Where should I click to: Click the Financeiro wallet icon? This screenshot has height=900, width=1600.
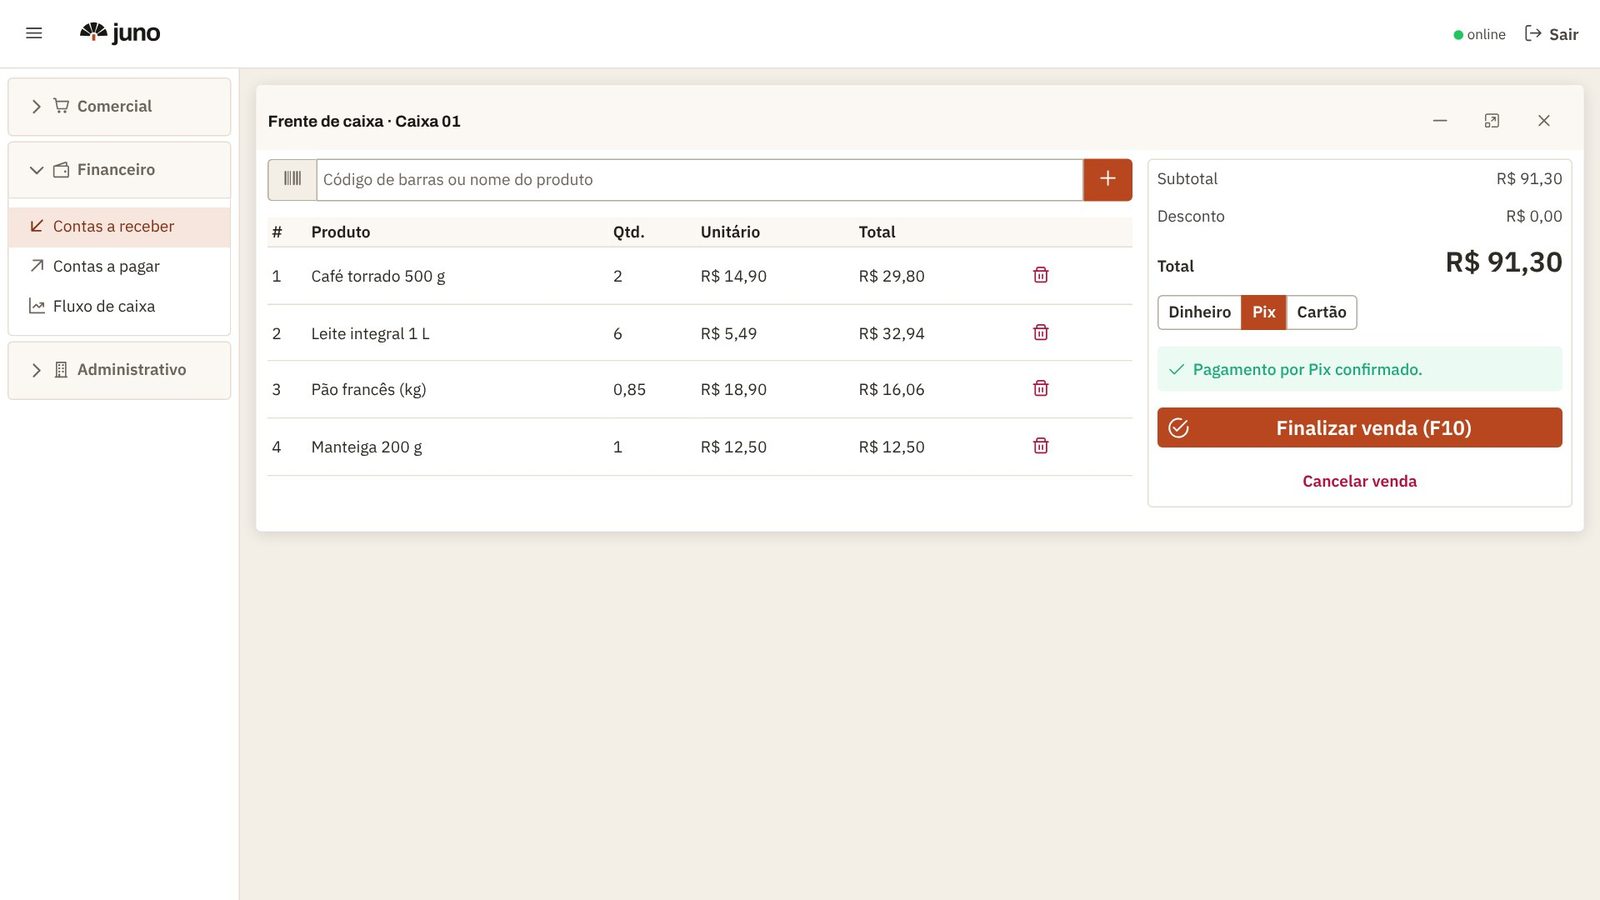(62, 170)
